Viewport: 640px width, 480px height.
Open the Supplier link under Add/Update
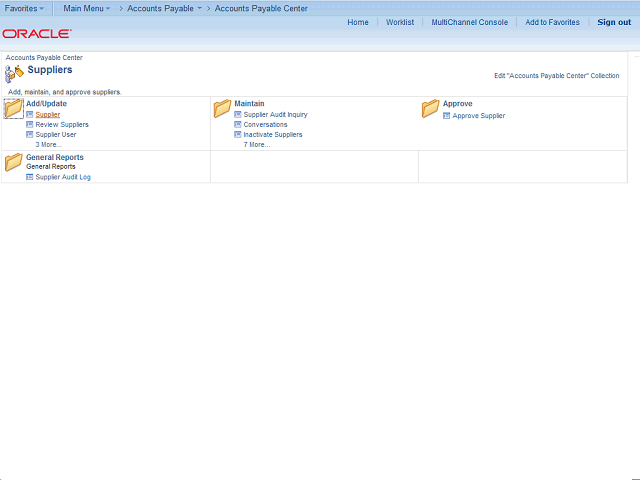coord(48,115)
